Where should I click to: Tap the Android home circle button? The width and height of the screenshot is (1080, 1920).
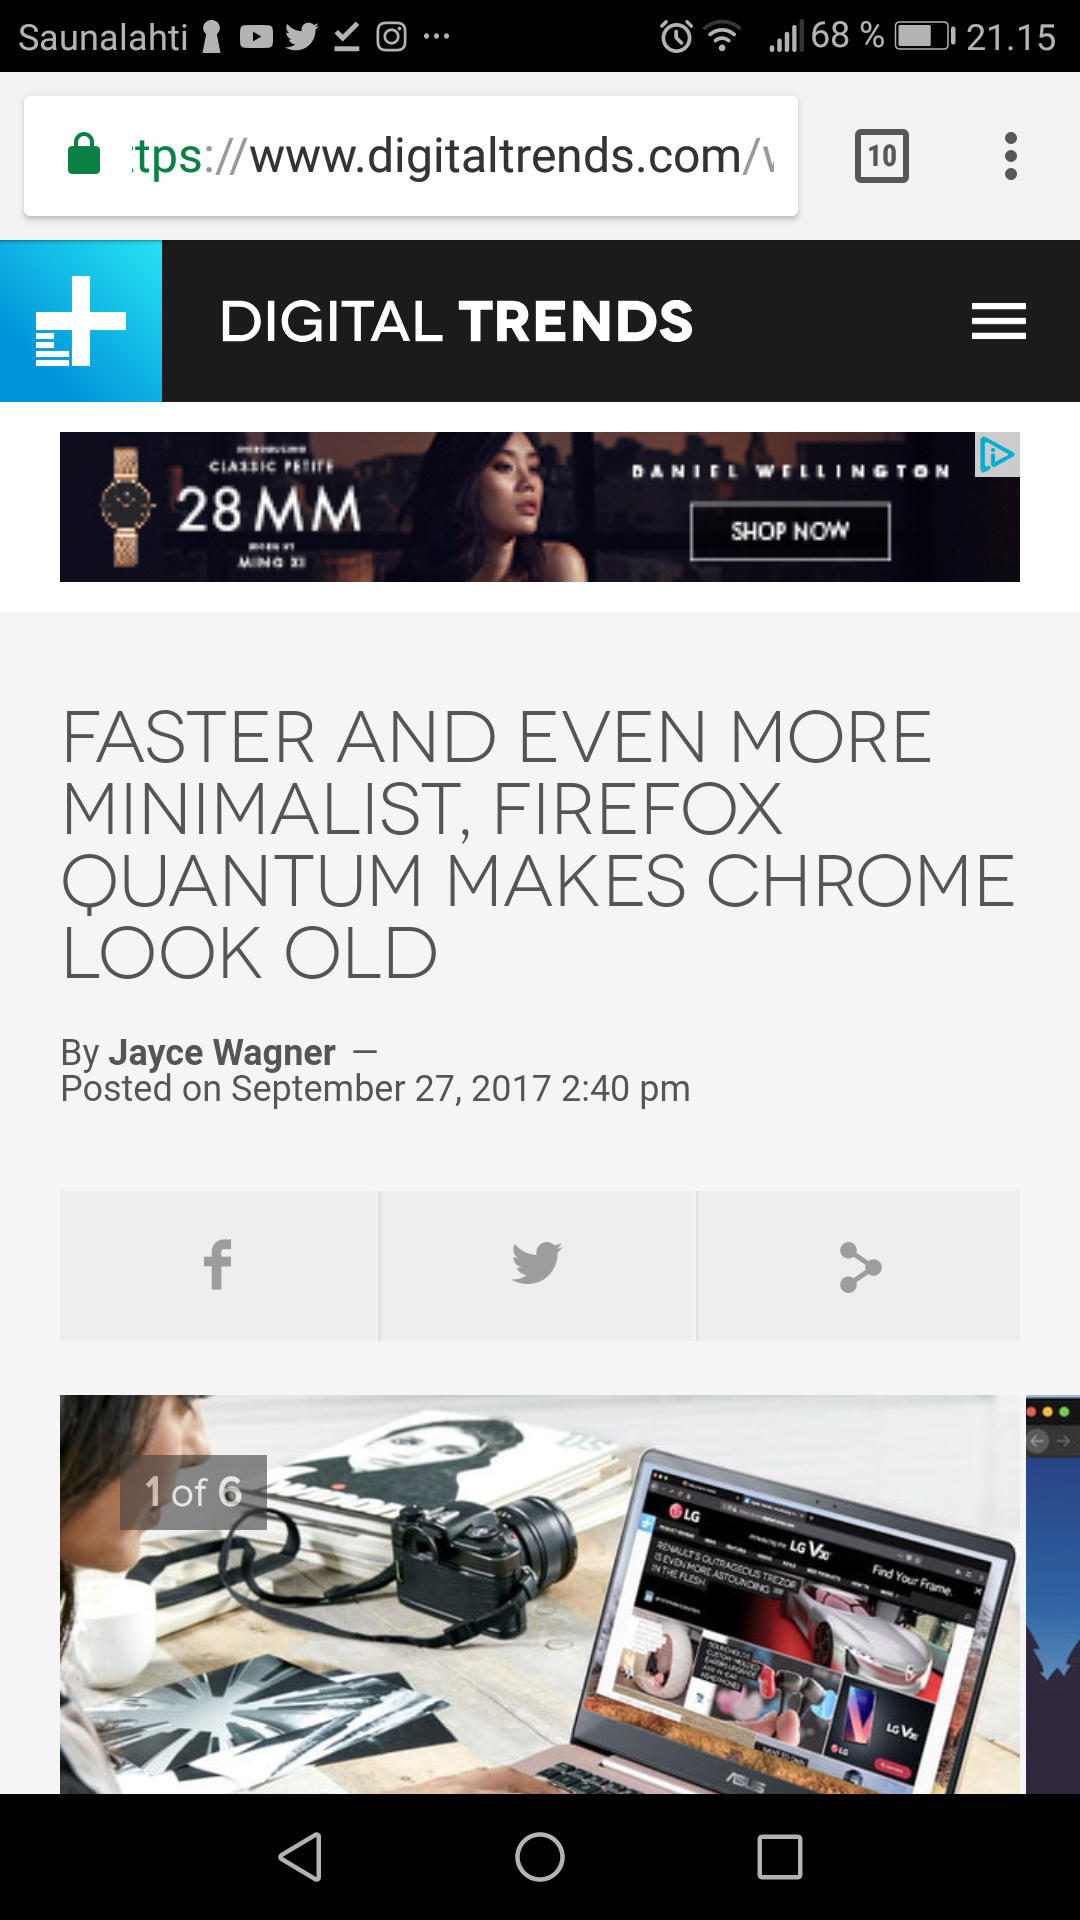[540, 1857]
